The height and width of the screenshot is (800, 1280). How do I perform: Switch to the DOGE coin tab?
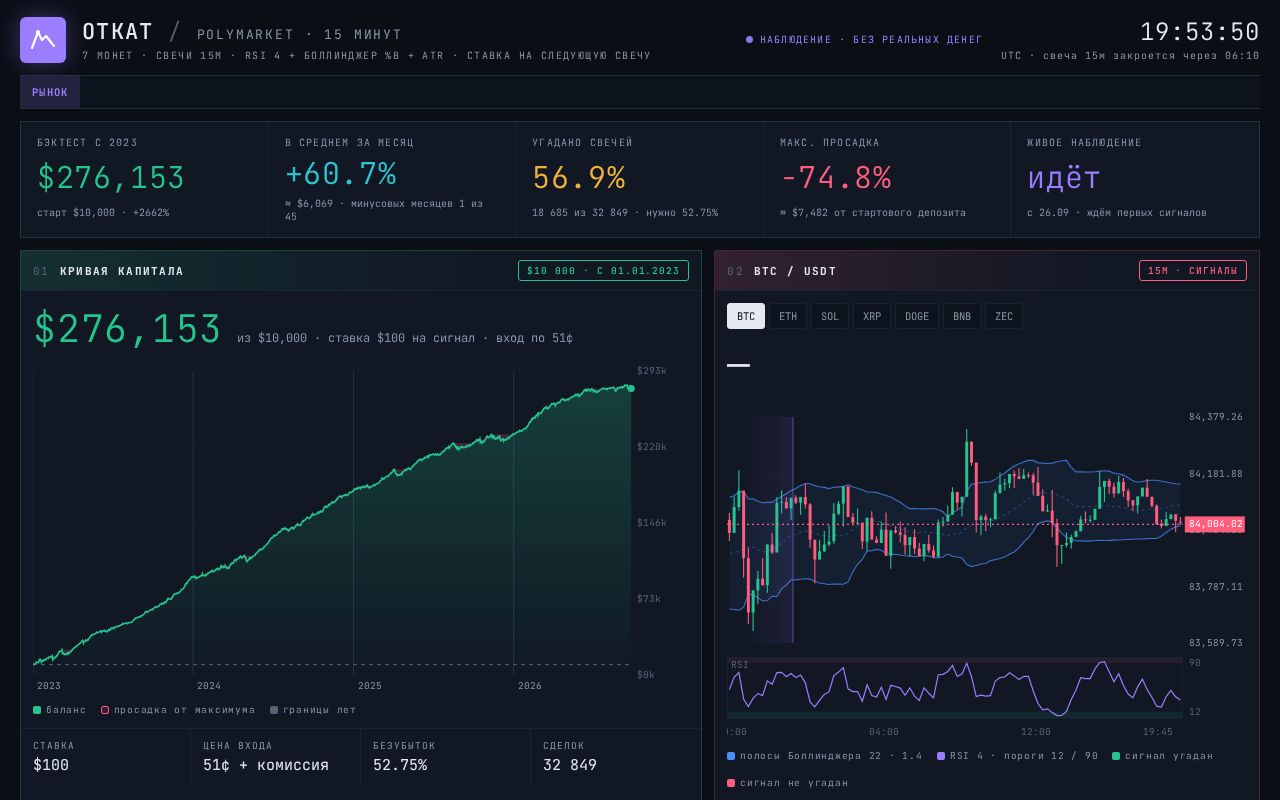coord(917,316)
